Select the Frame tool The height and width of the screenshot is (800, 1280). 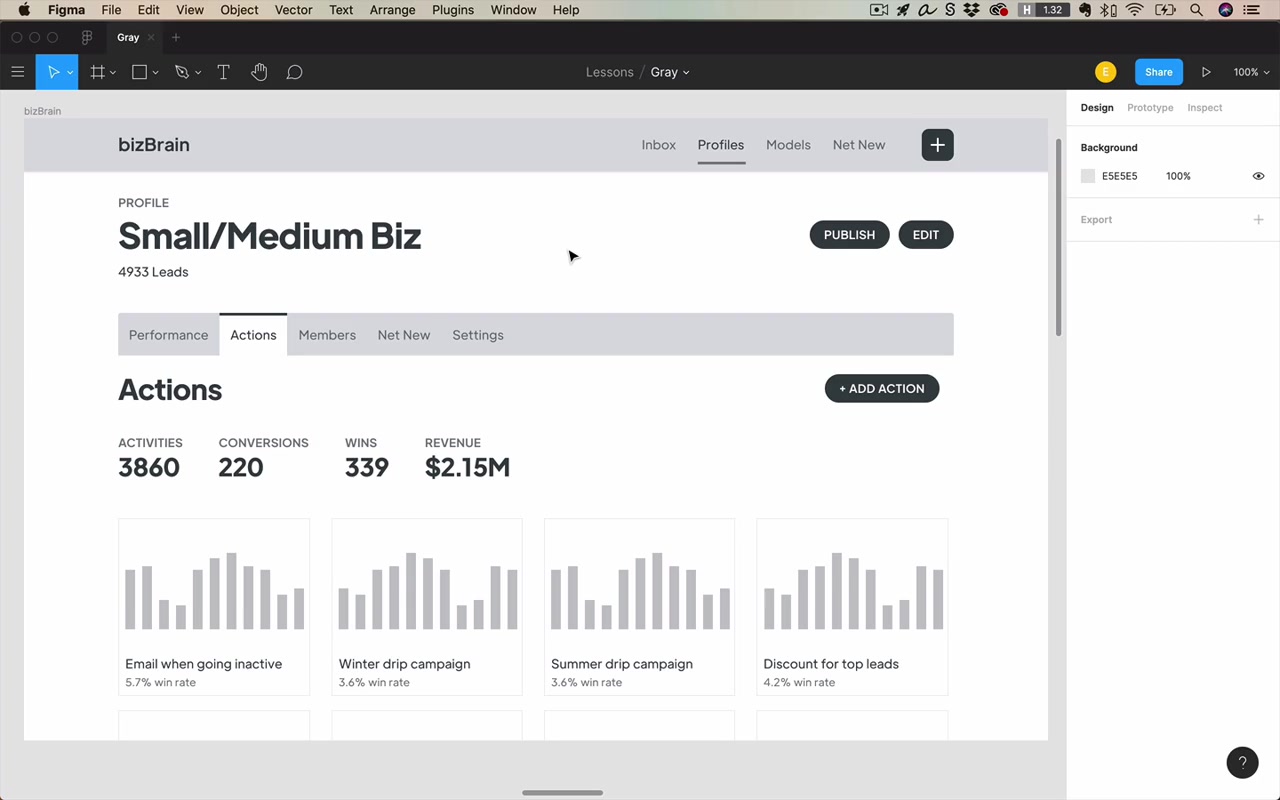[x=97, y=72]
